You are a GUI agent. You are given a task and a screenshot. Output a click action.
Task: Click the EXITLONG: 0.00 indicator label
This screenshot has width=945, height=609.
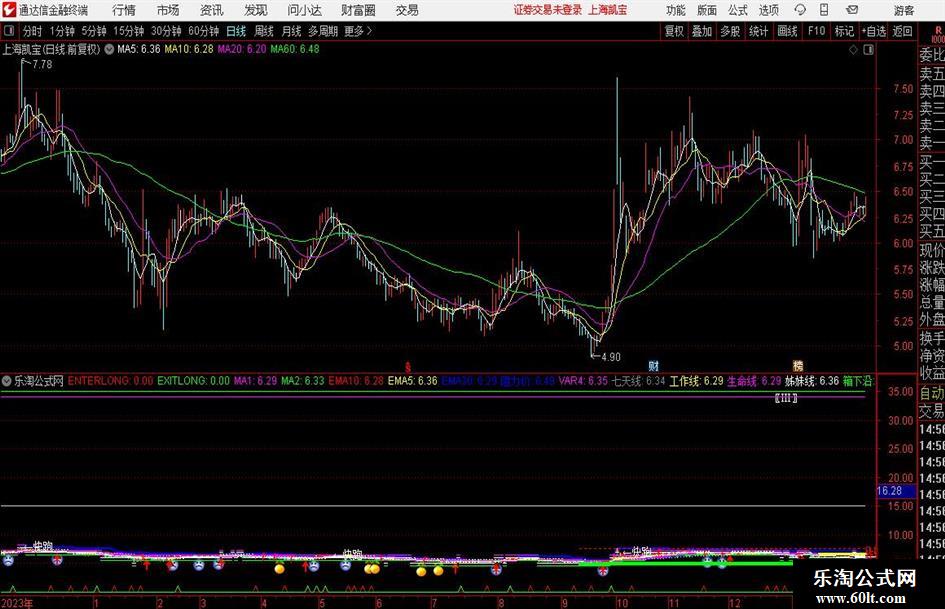click(x=193, y=381)
